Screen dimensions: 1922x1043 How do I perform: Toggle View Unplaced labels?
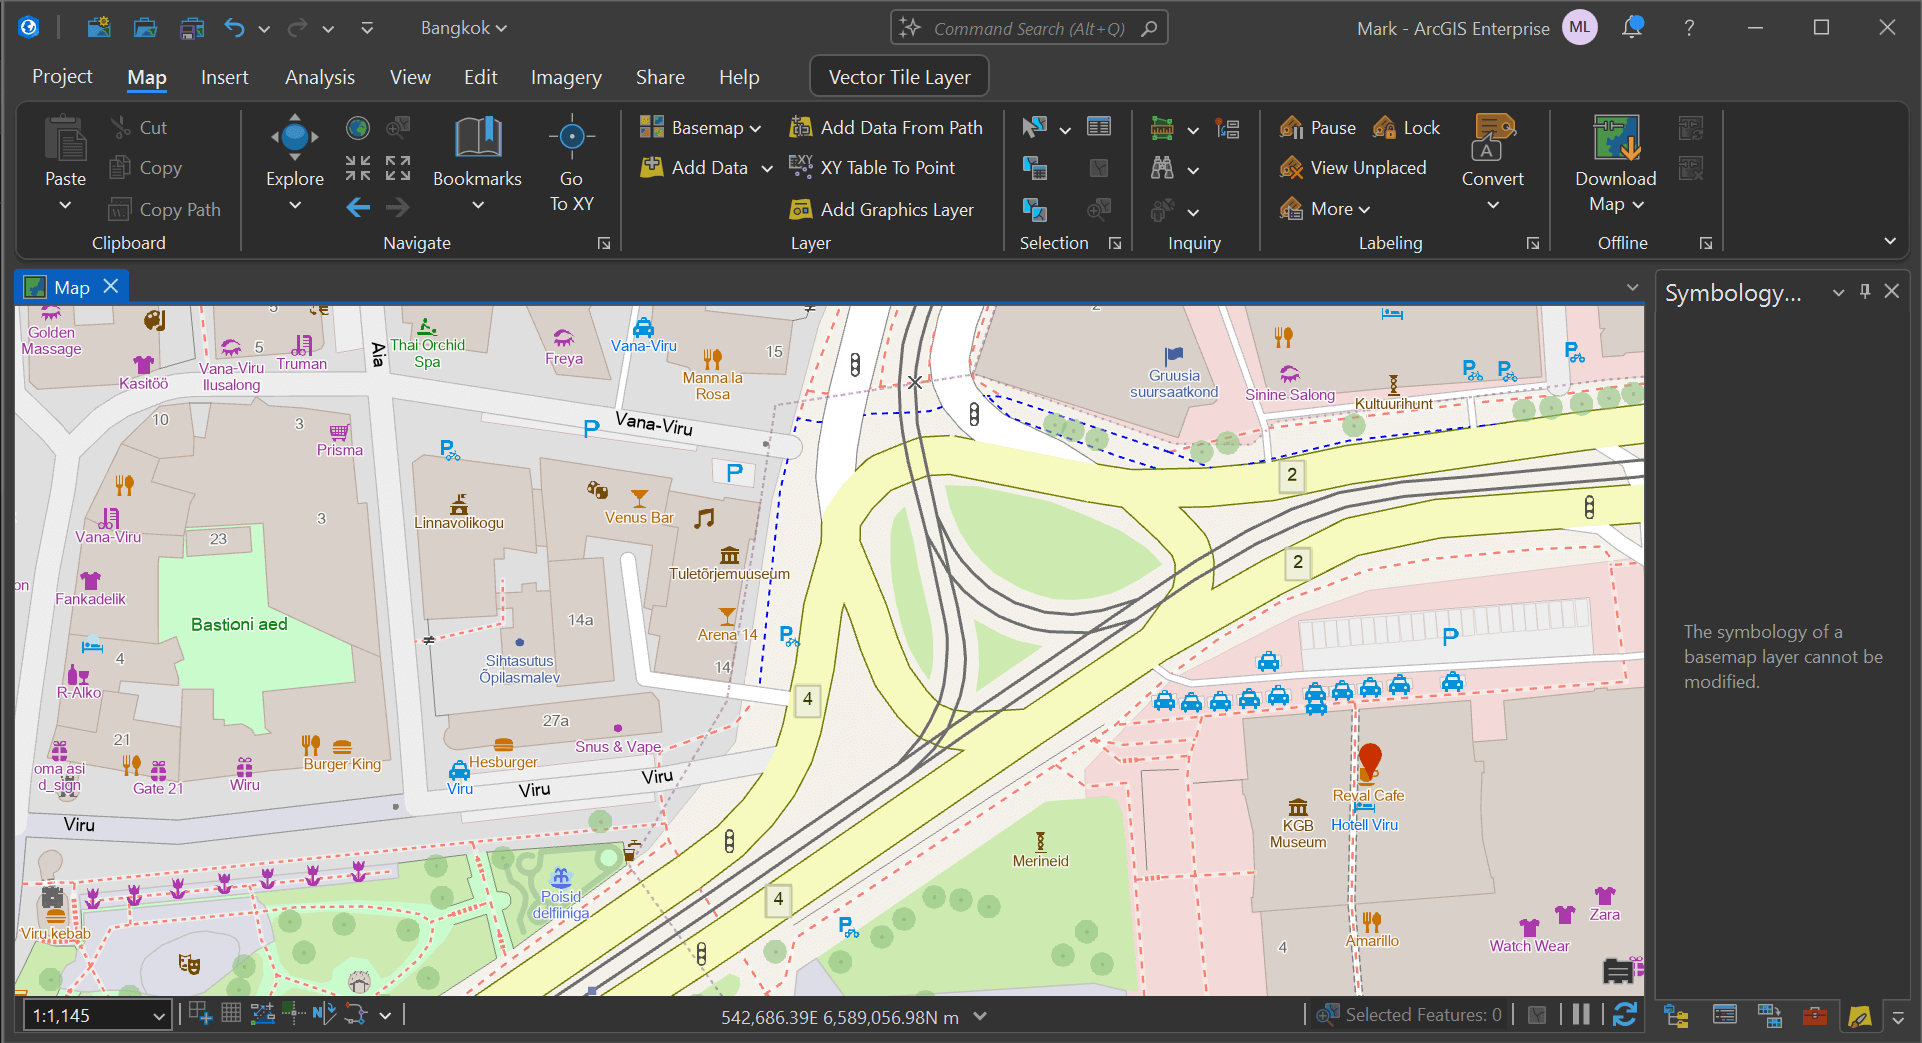click(x=1353, y=168)
